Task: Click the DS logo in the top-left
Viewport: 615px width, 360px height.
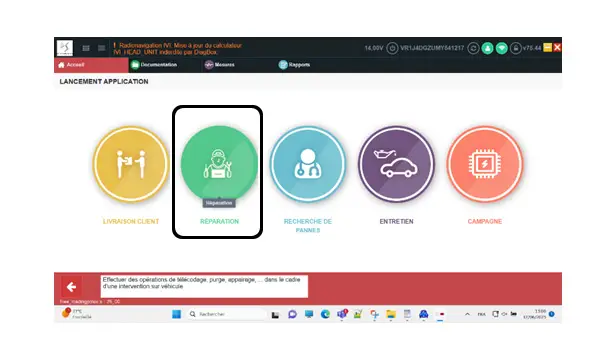Action: tap(65, 48)
